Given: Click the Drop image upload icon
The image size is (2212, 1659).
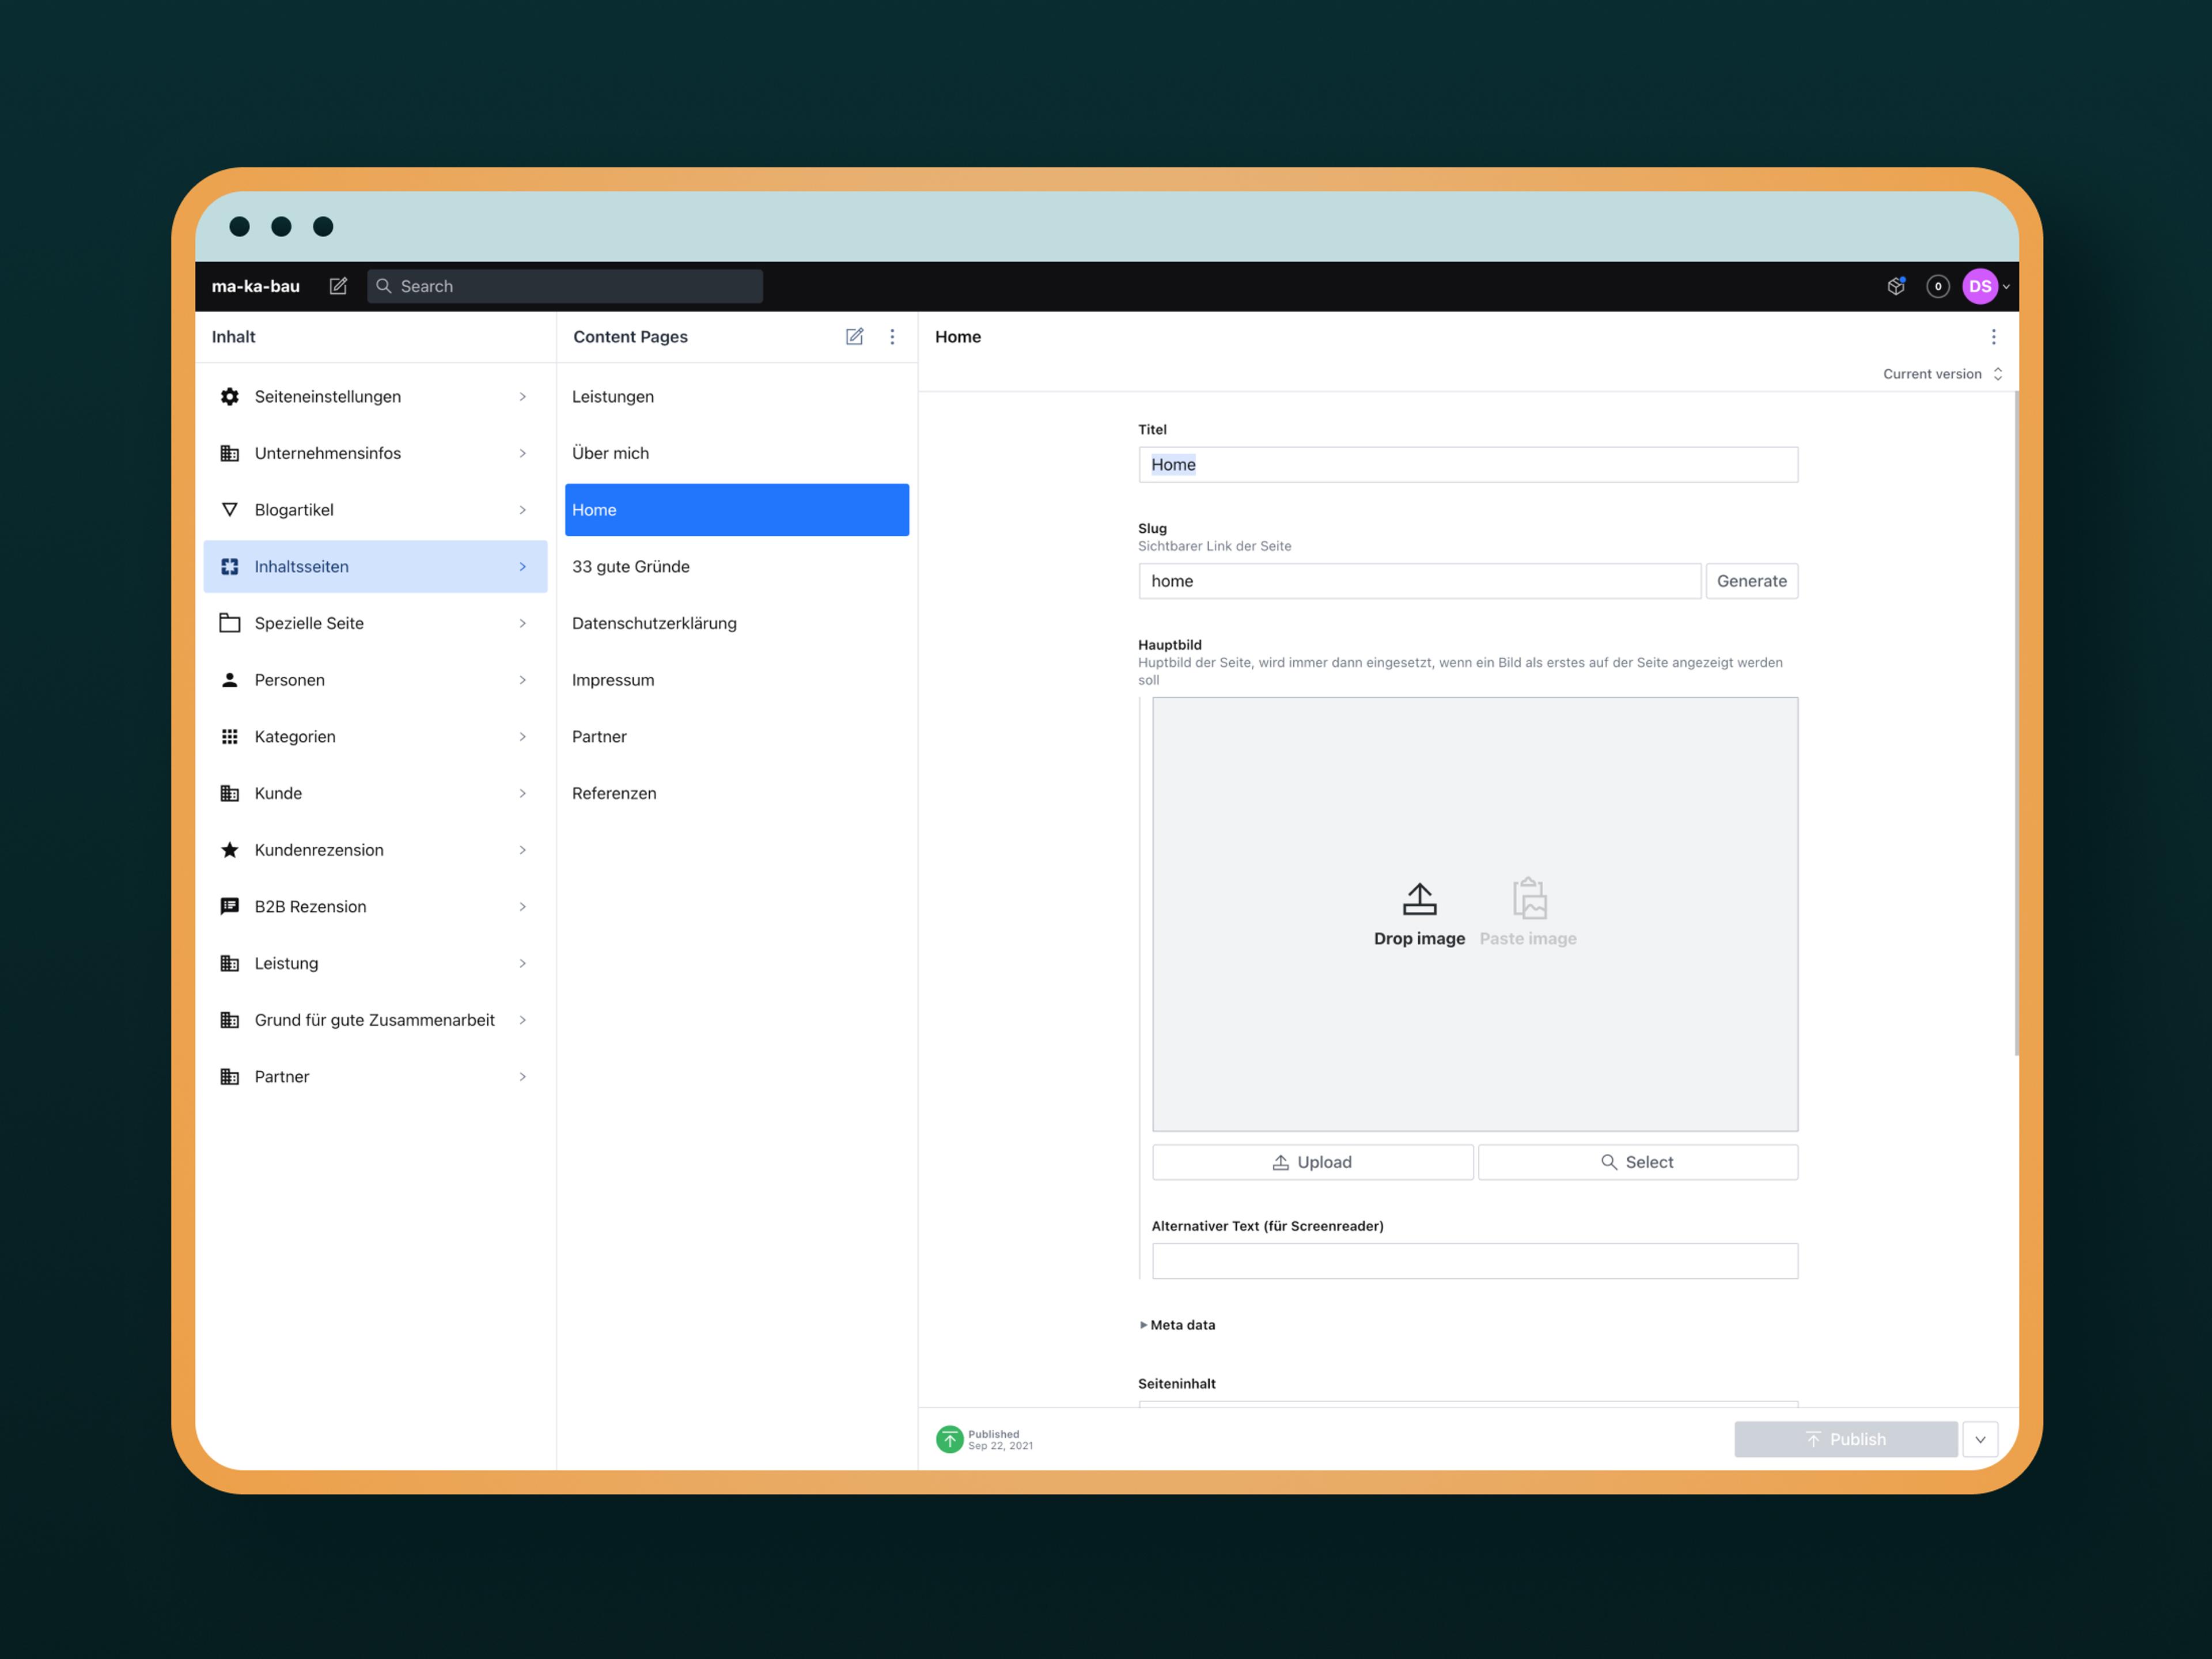Looking at the screenshot, I should tap(1419, 899).
